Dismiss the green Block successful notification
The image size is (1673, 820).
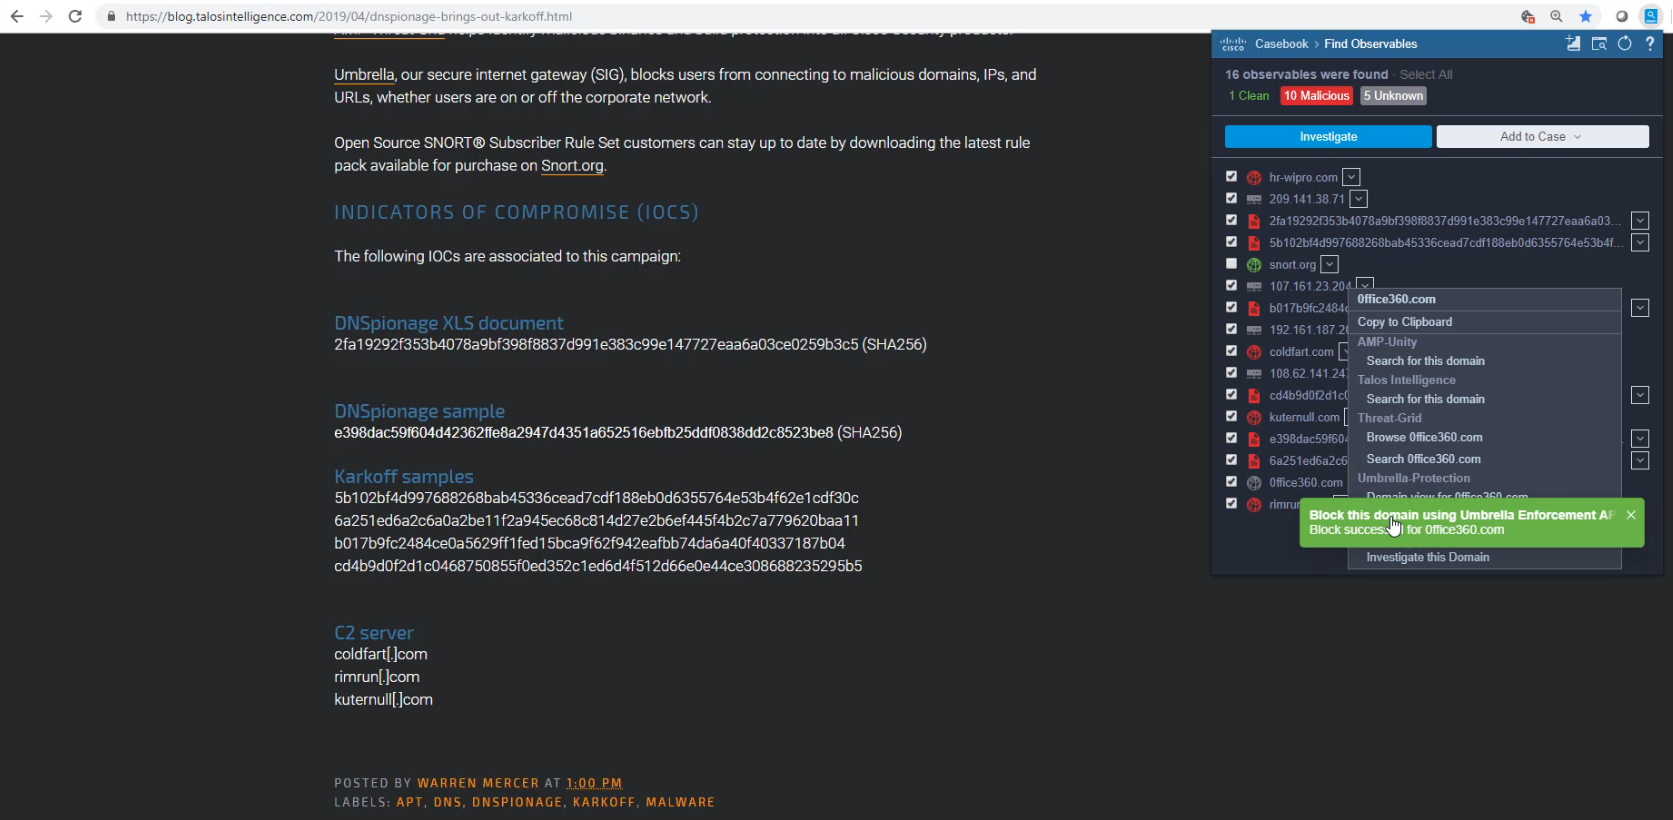[x=1631, y=515]
